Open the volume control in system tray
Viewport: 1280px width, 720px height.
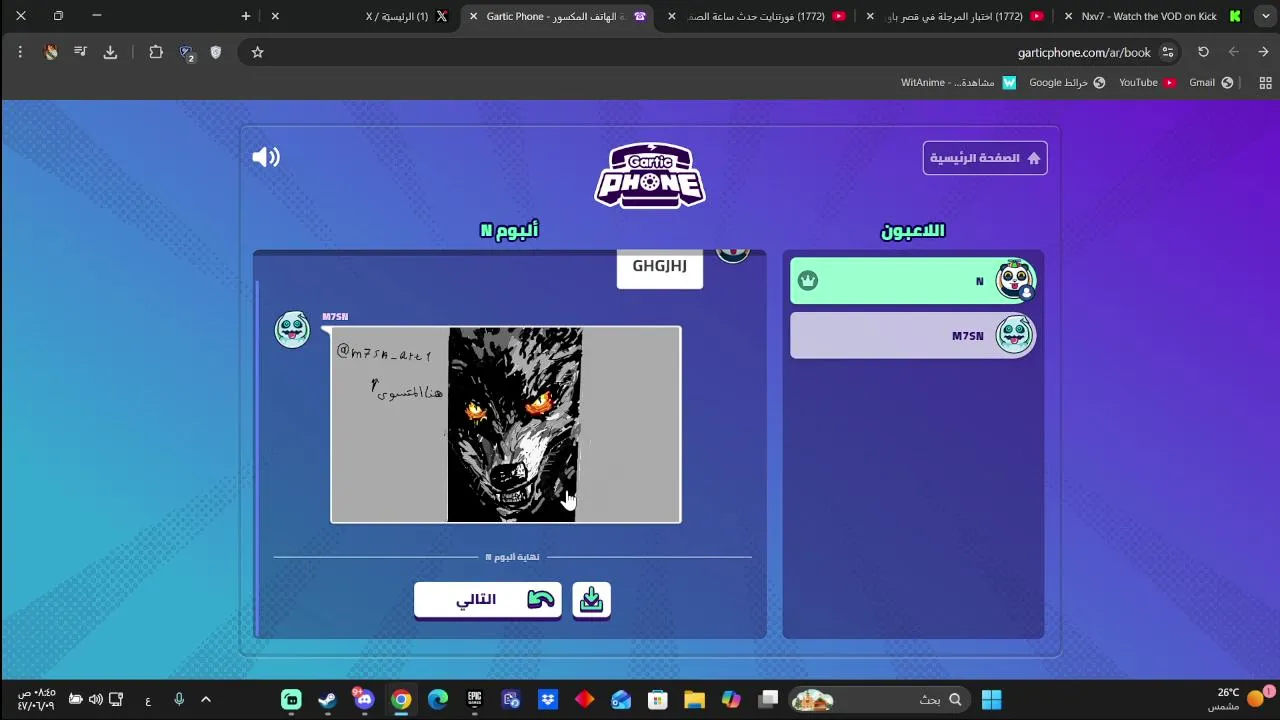click(x=95, y=699)
